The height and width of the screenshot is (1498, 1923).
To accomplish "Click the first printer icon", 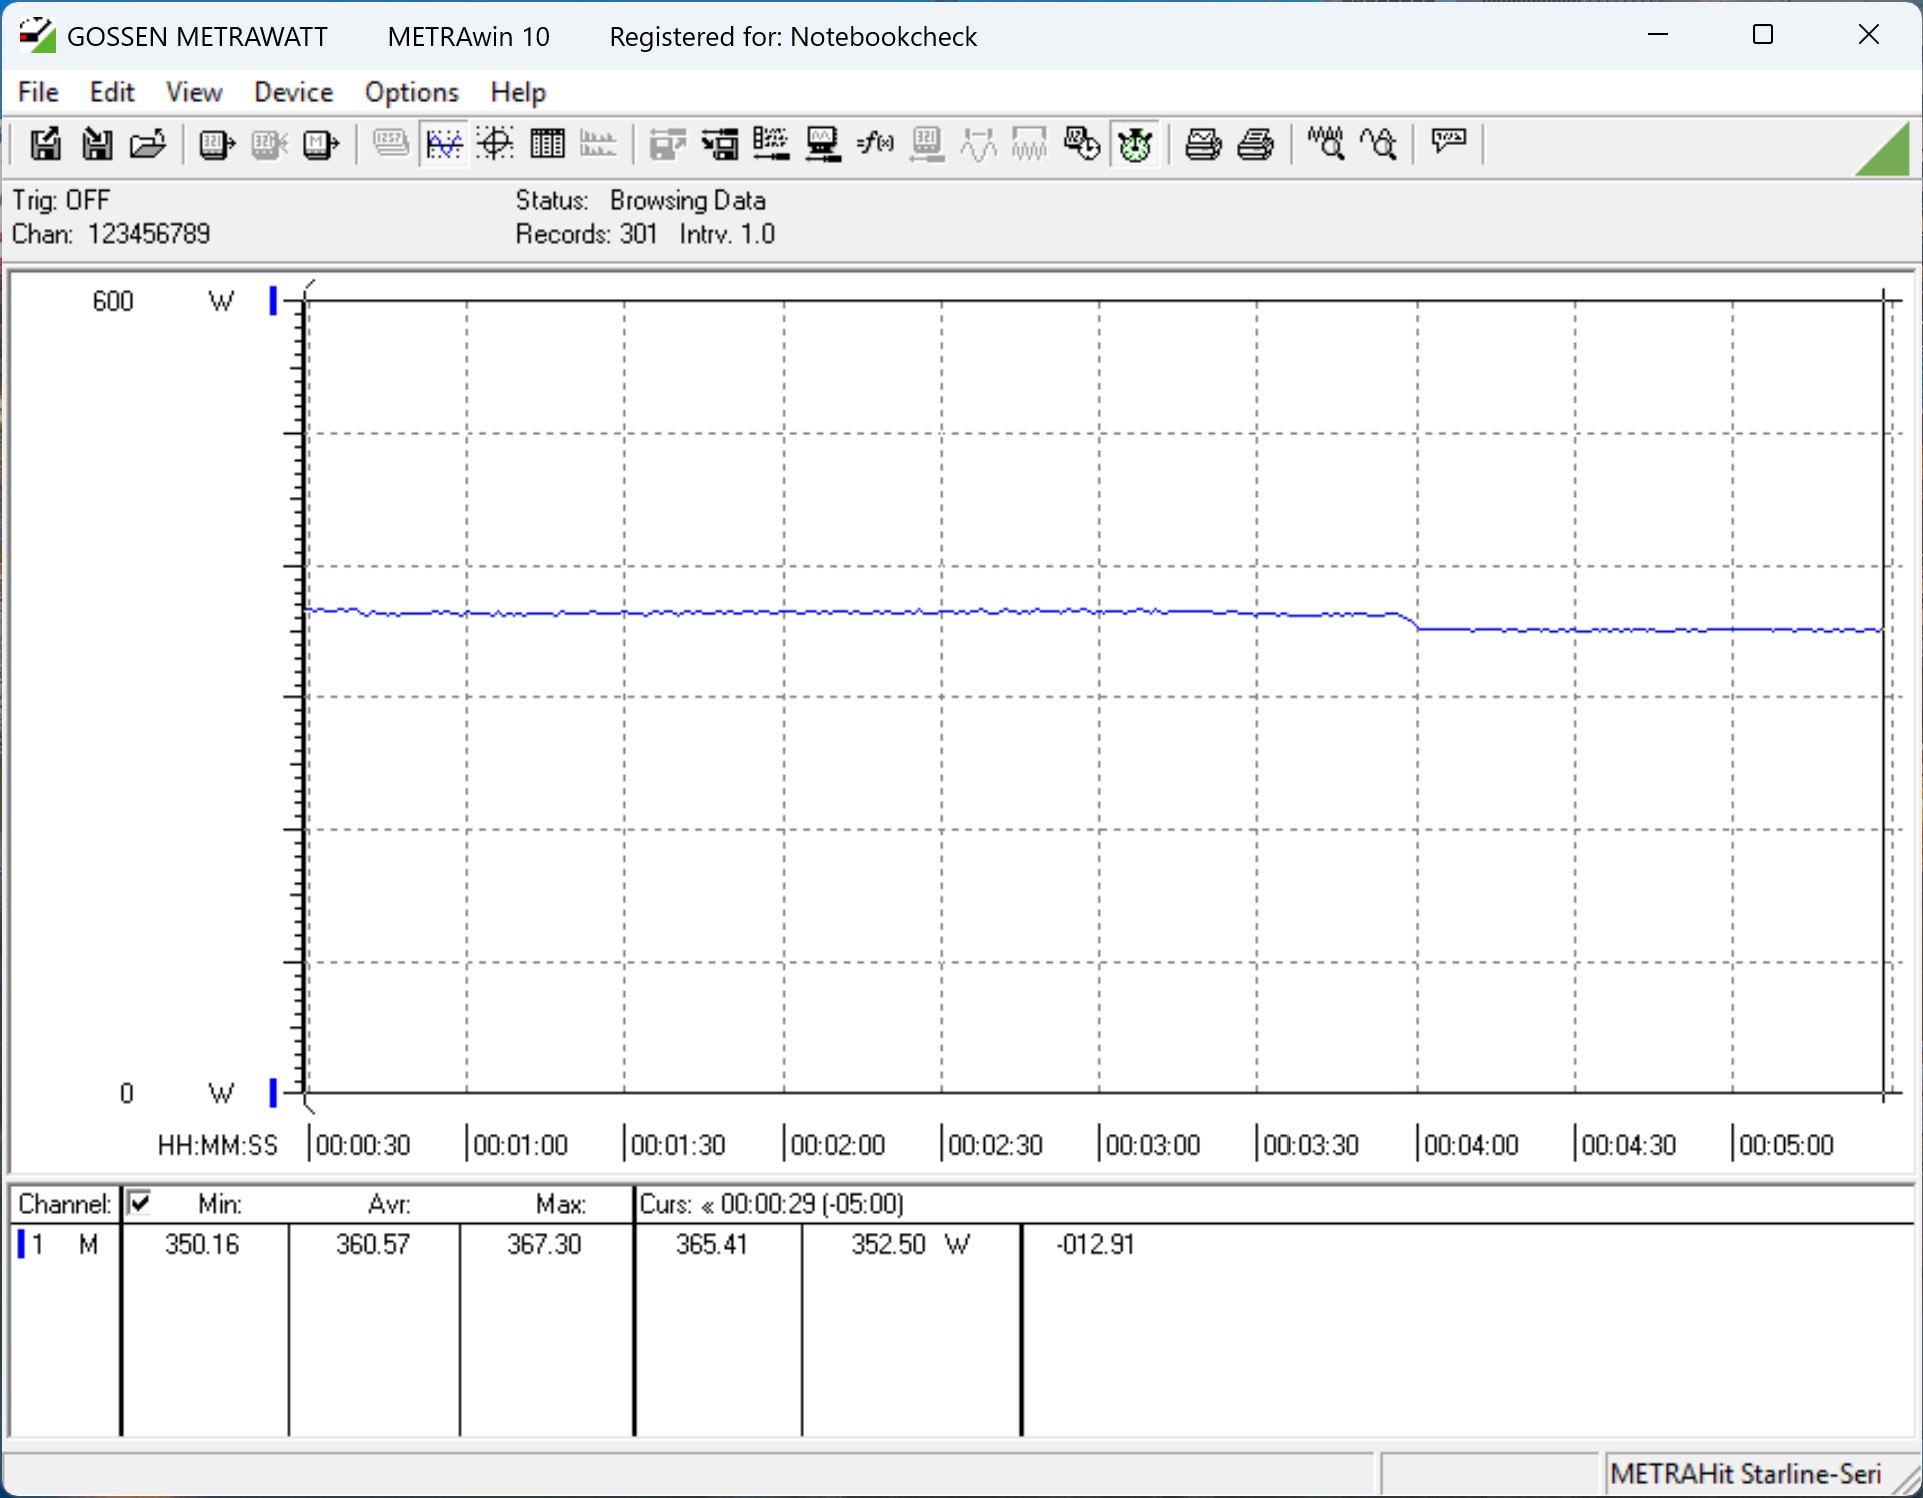I will pos(1202,145).
